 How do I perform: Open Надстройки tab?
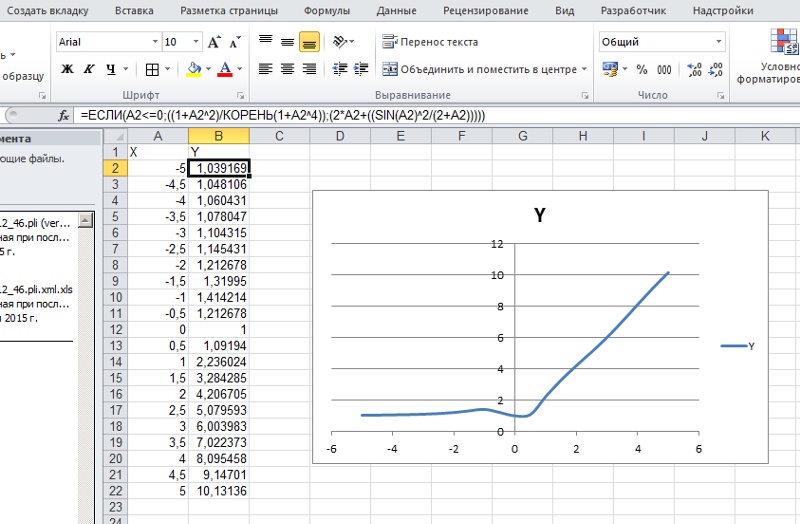coord(723,11)
